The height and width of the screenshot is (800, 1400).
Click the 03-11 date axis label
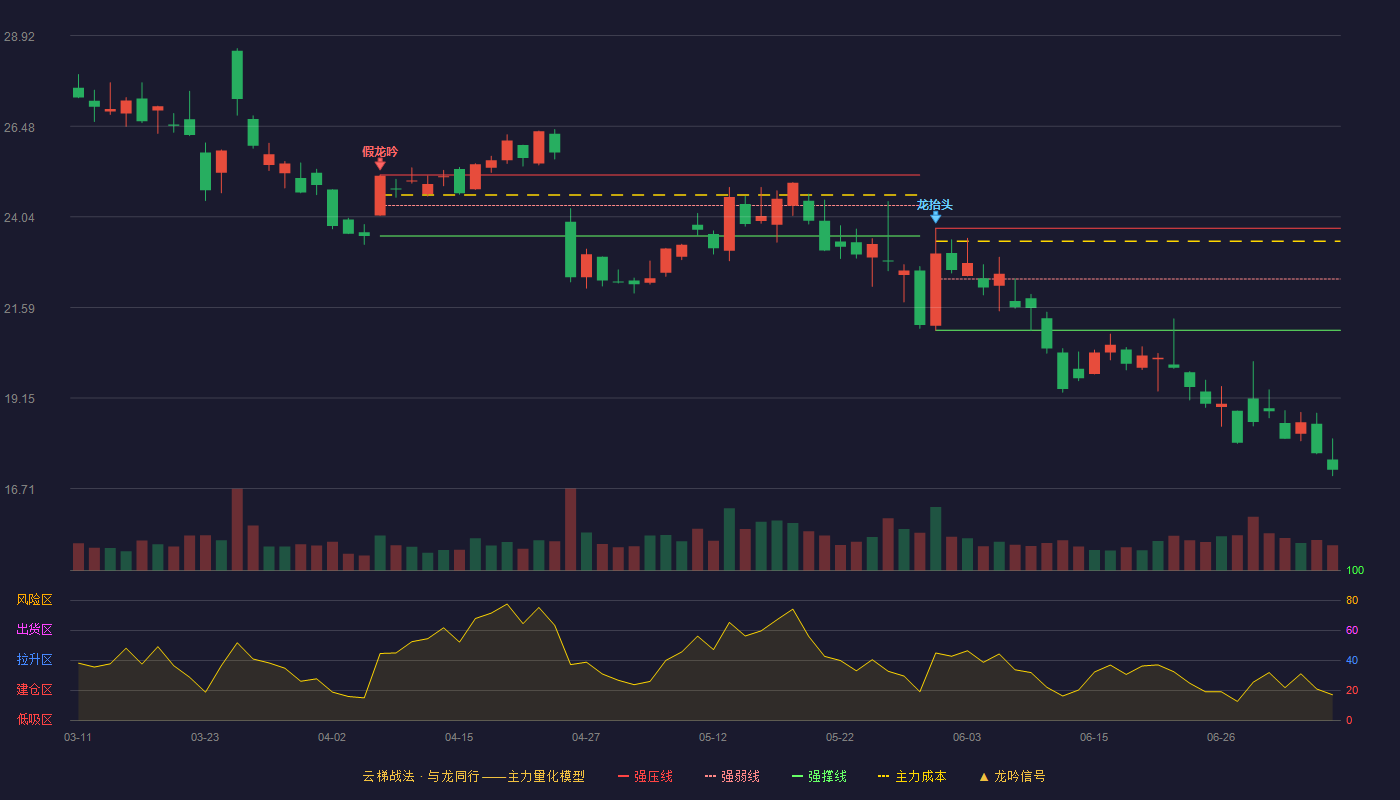(78, 737)
